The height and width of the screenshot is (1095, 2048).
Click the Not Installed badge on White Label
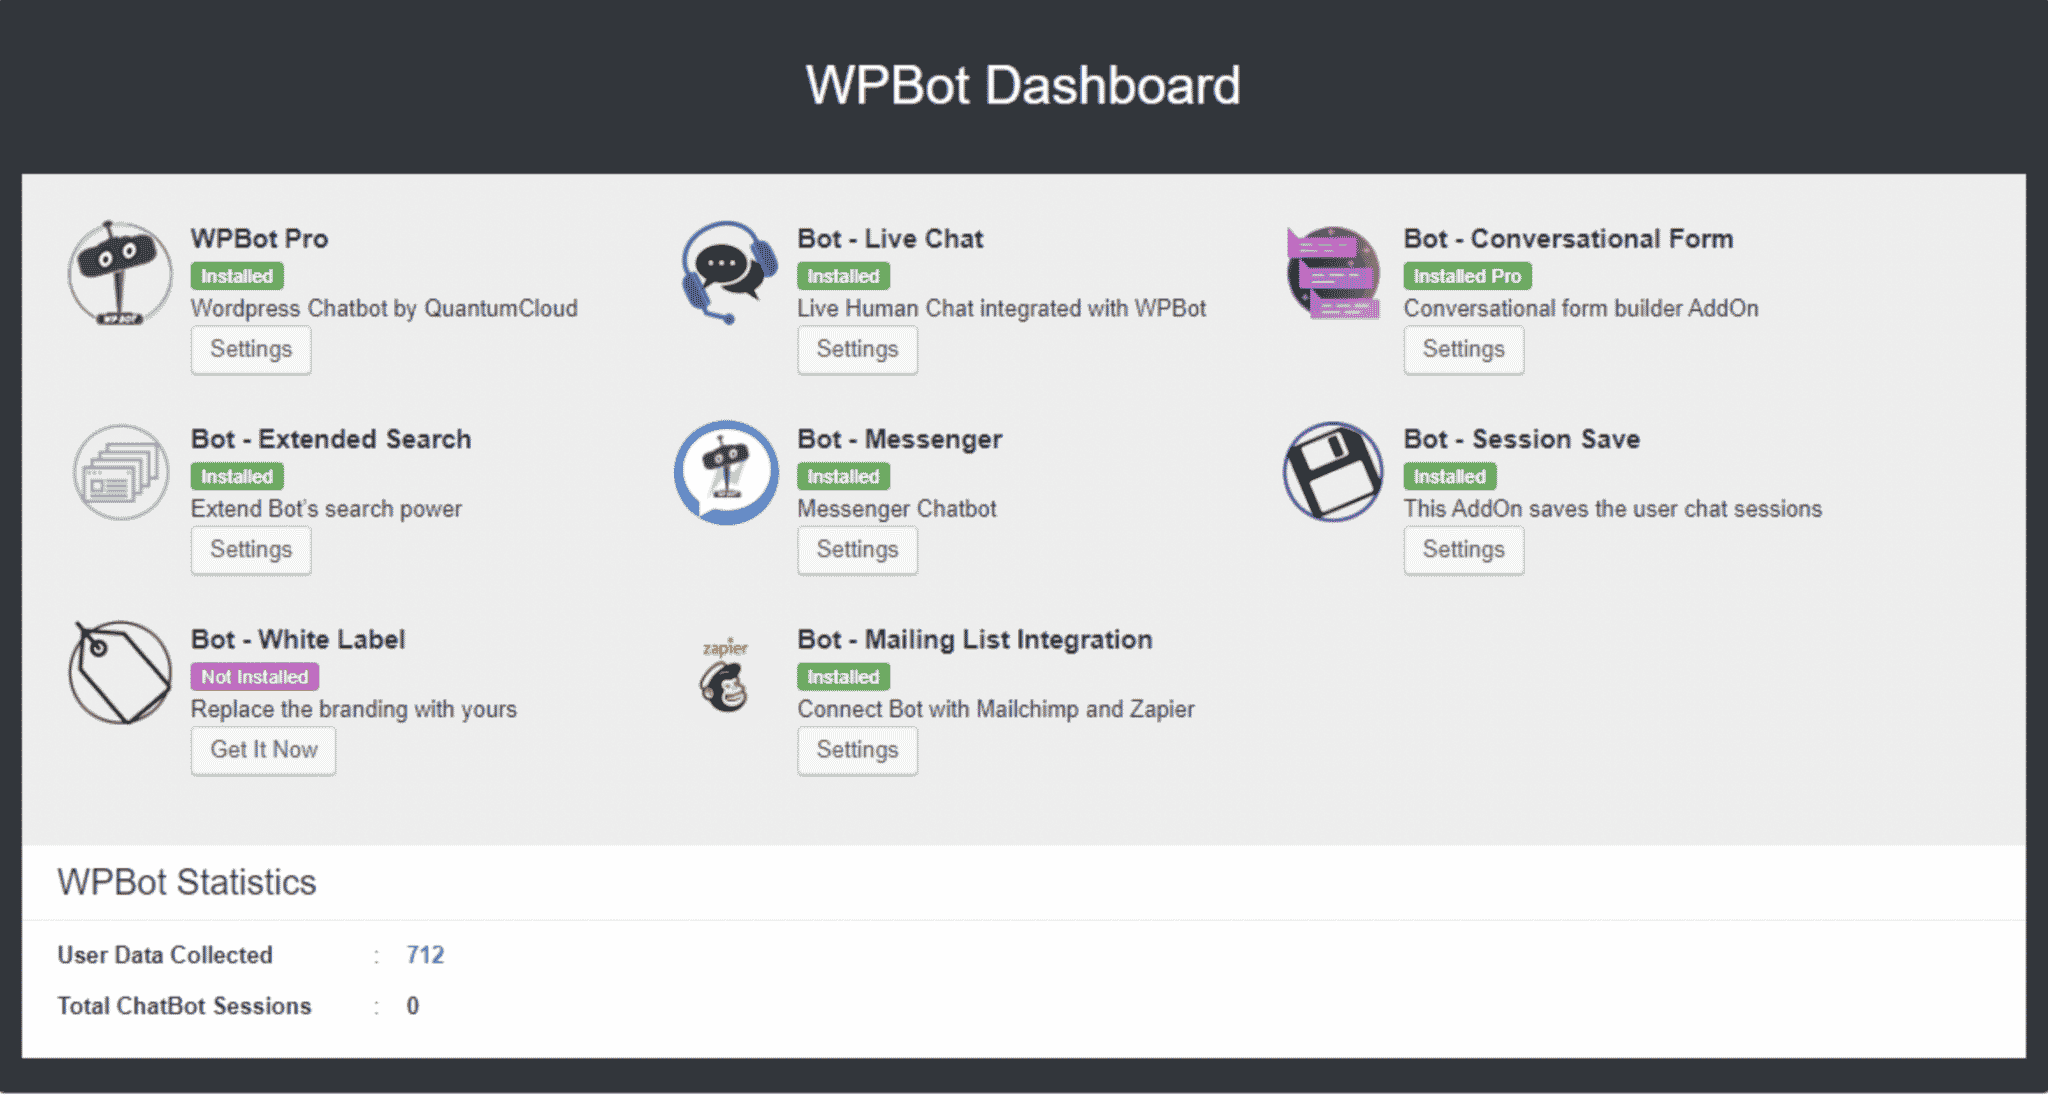255,677
